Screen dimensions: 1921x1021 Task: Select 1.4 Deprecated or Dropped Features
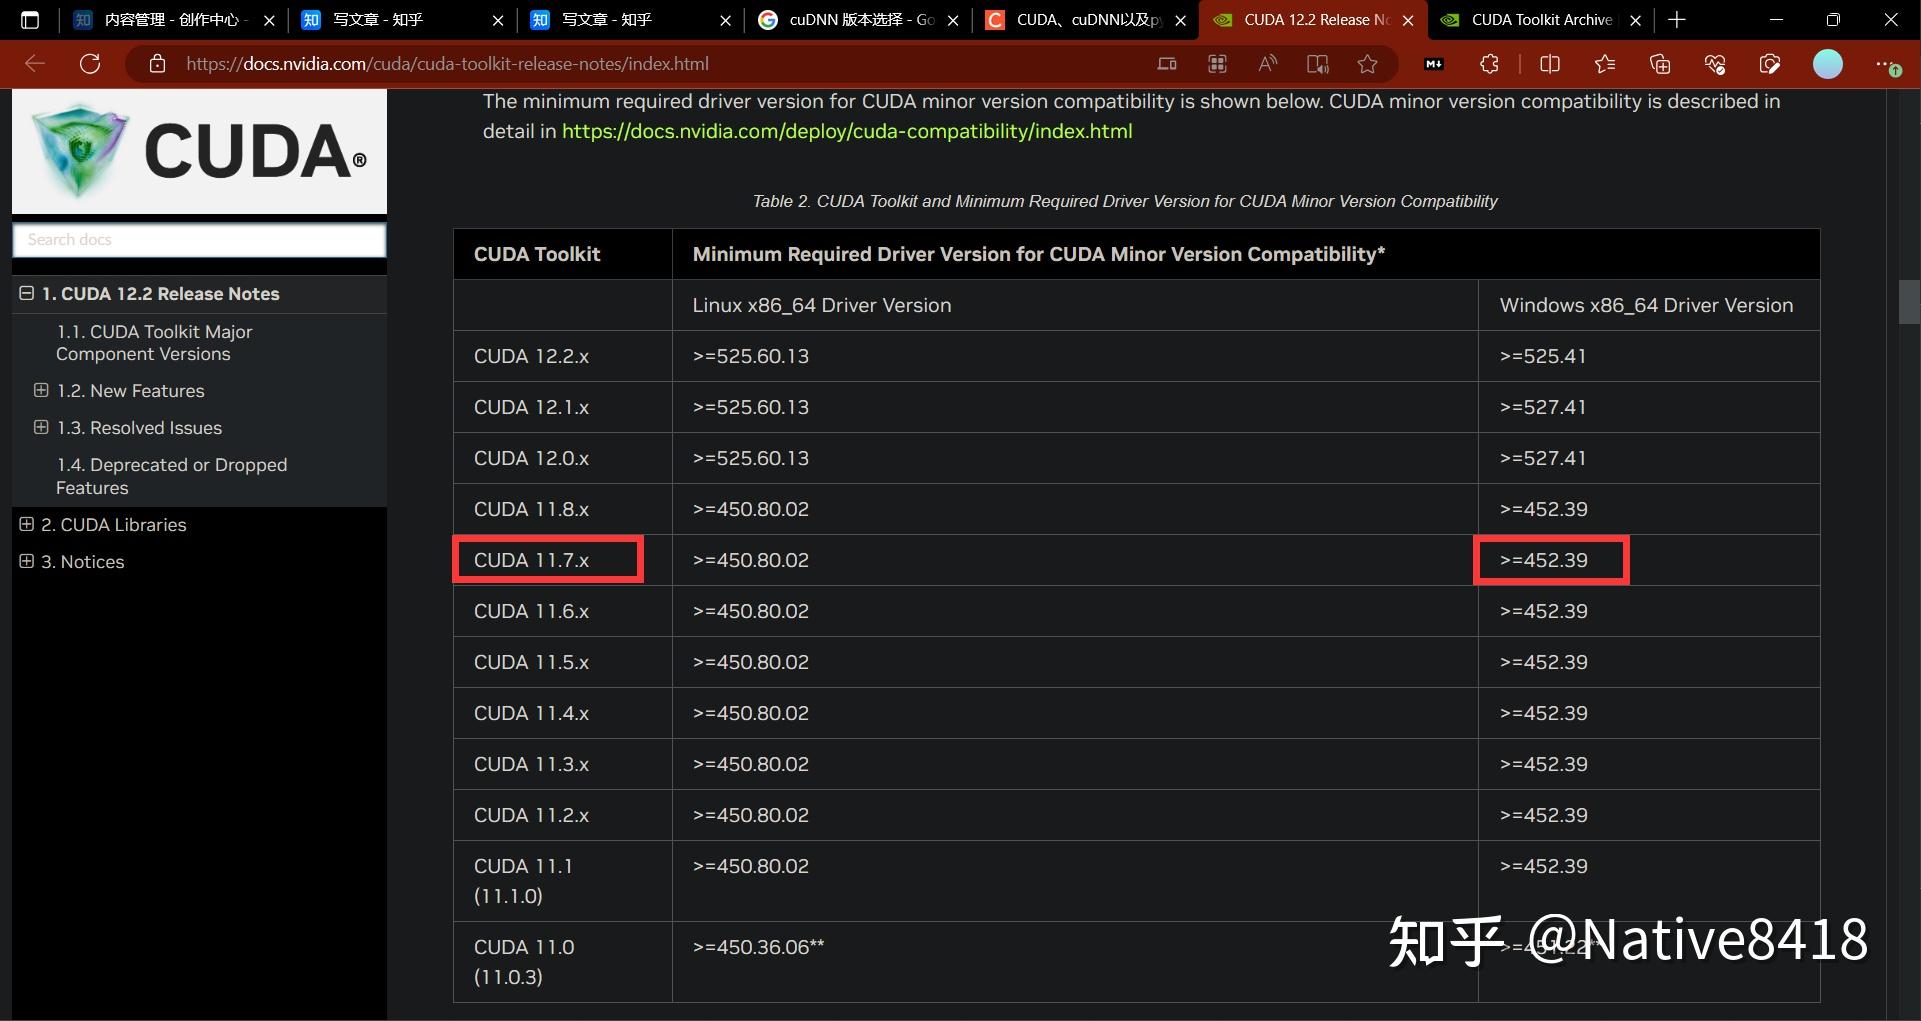click(x=172, y=476)
